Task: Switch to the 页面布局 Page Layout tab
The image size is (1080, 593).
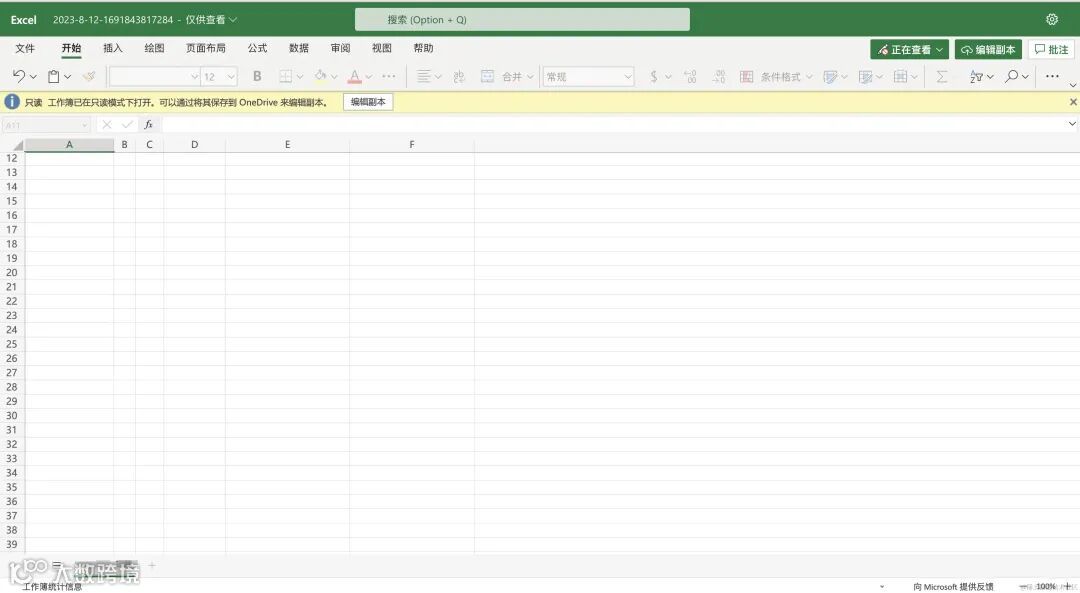Action: point(205,48)
